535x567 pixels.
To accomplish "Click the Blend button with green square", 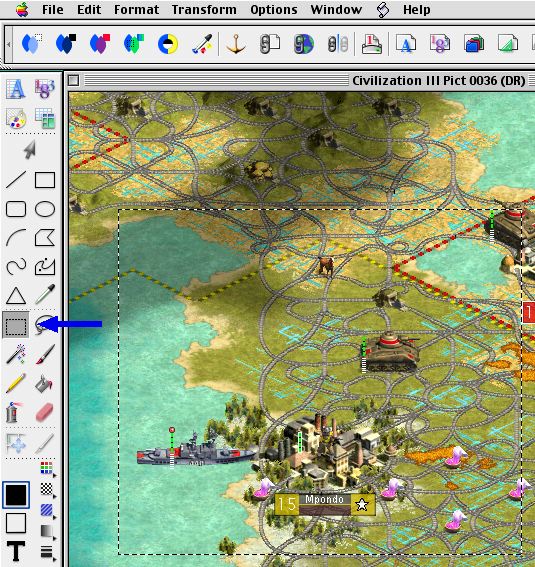I will (x=134, y=44).
